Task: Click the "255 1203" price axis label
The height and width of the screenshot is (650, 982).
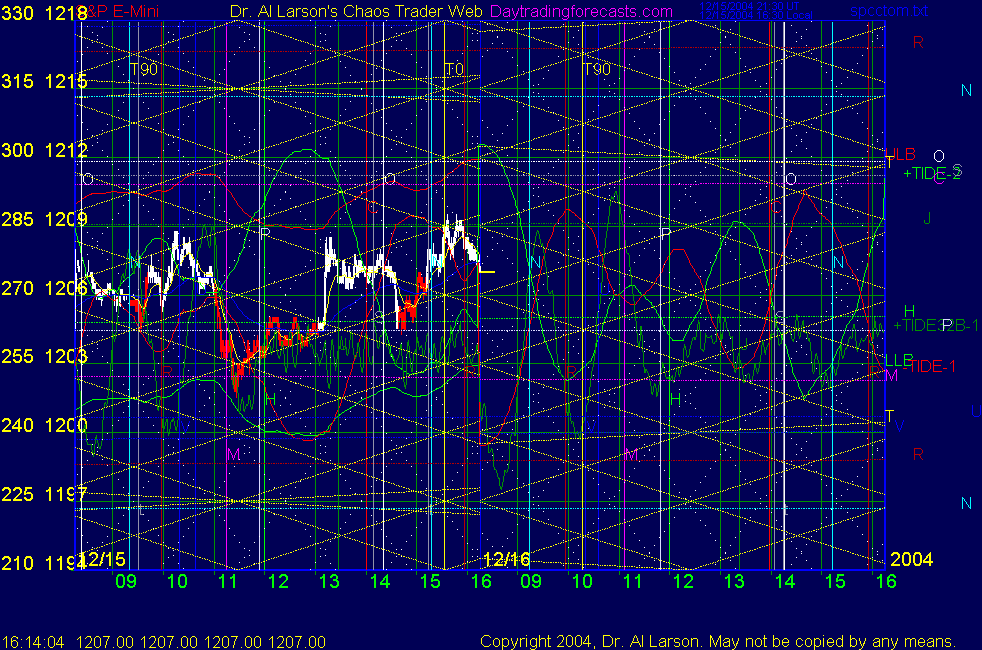Action: click(x=44, y=356)
